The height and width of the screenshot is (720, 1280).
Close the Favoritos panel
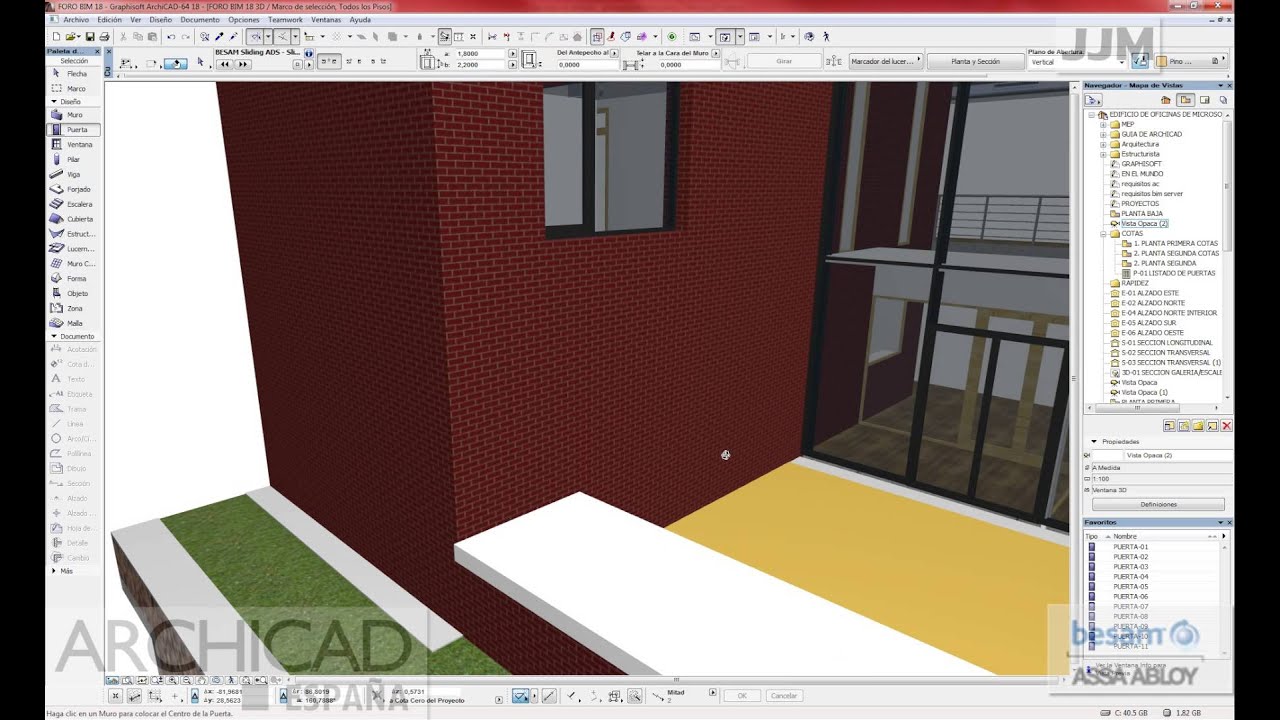click(x=1228, y=523)
